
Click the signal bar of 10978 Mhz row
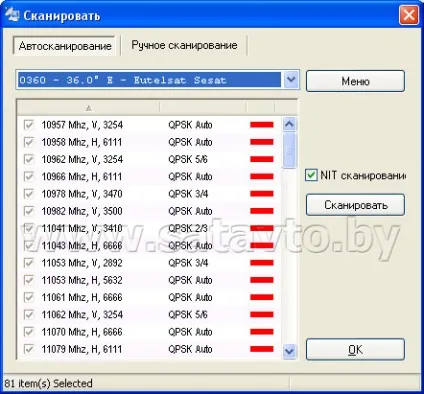click(x=262, y=194)
